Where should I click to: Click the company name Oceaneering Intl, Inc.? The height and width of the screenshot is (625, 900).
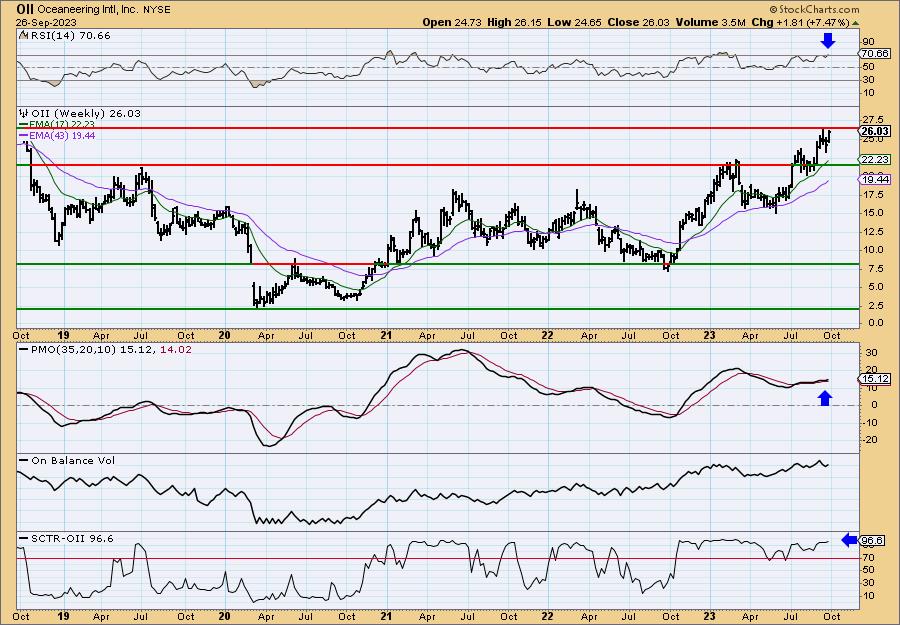pos(87,10)
